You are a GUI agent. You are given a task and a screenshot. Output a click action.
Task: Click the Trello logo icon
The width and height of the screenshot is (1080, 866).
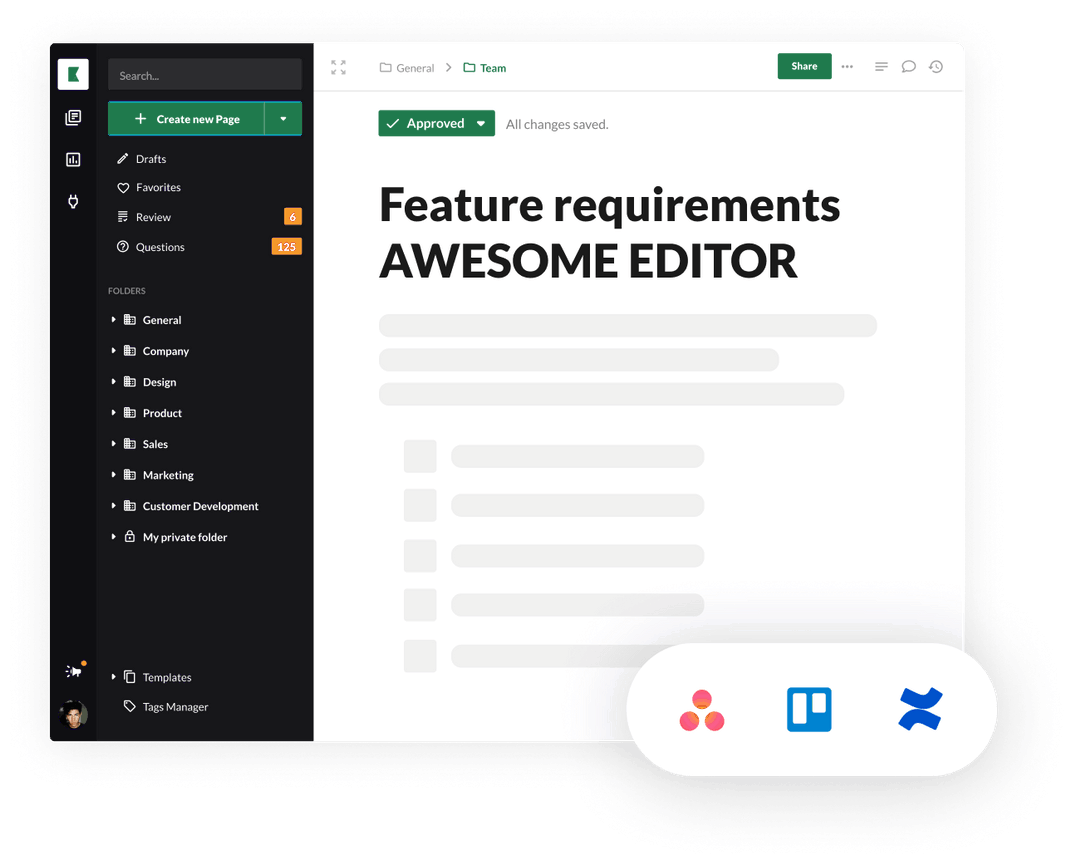809,710
